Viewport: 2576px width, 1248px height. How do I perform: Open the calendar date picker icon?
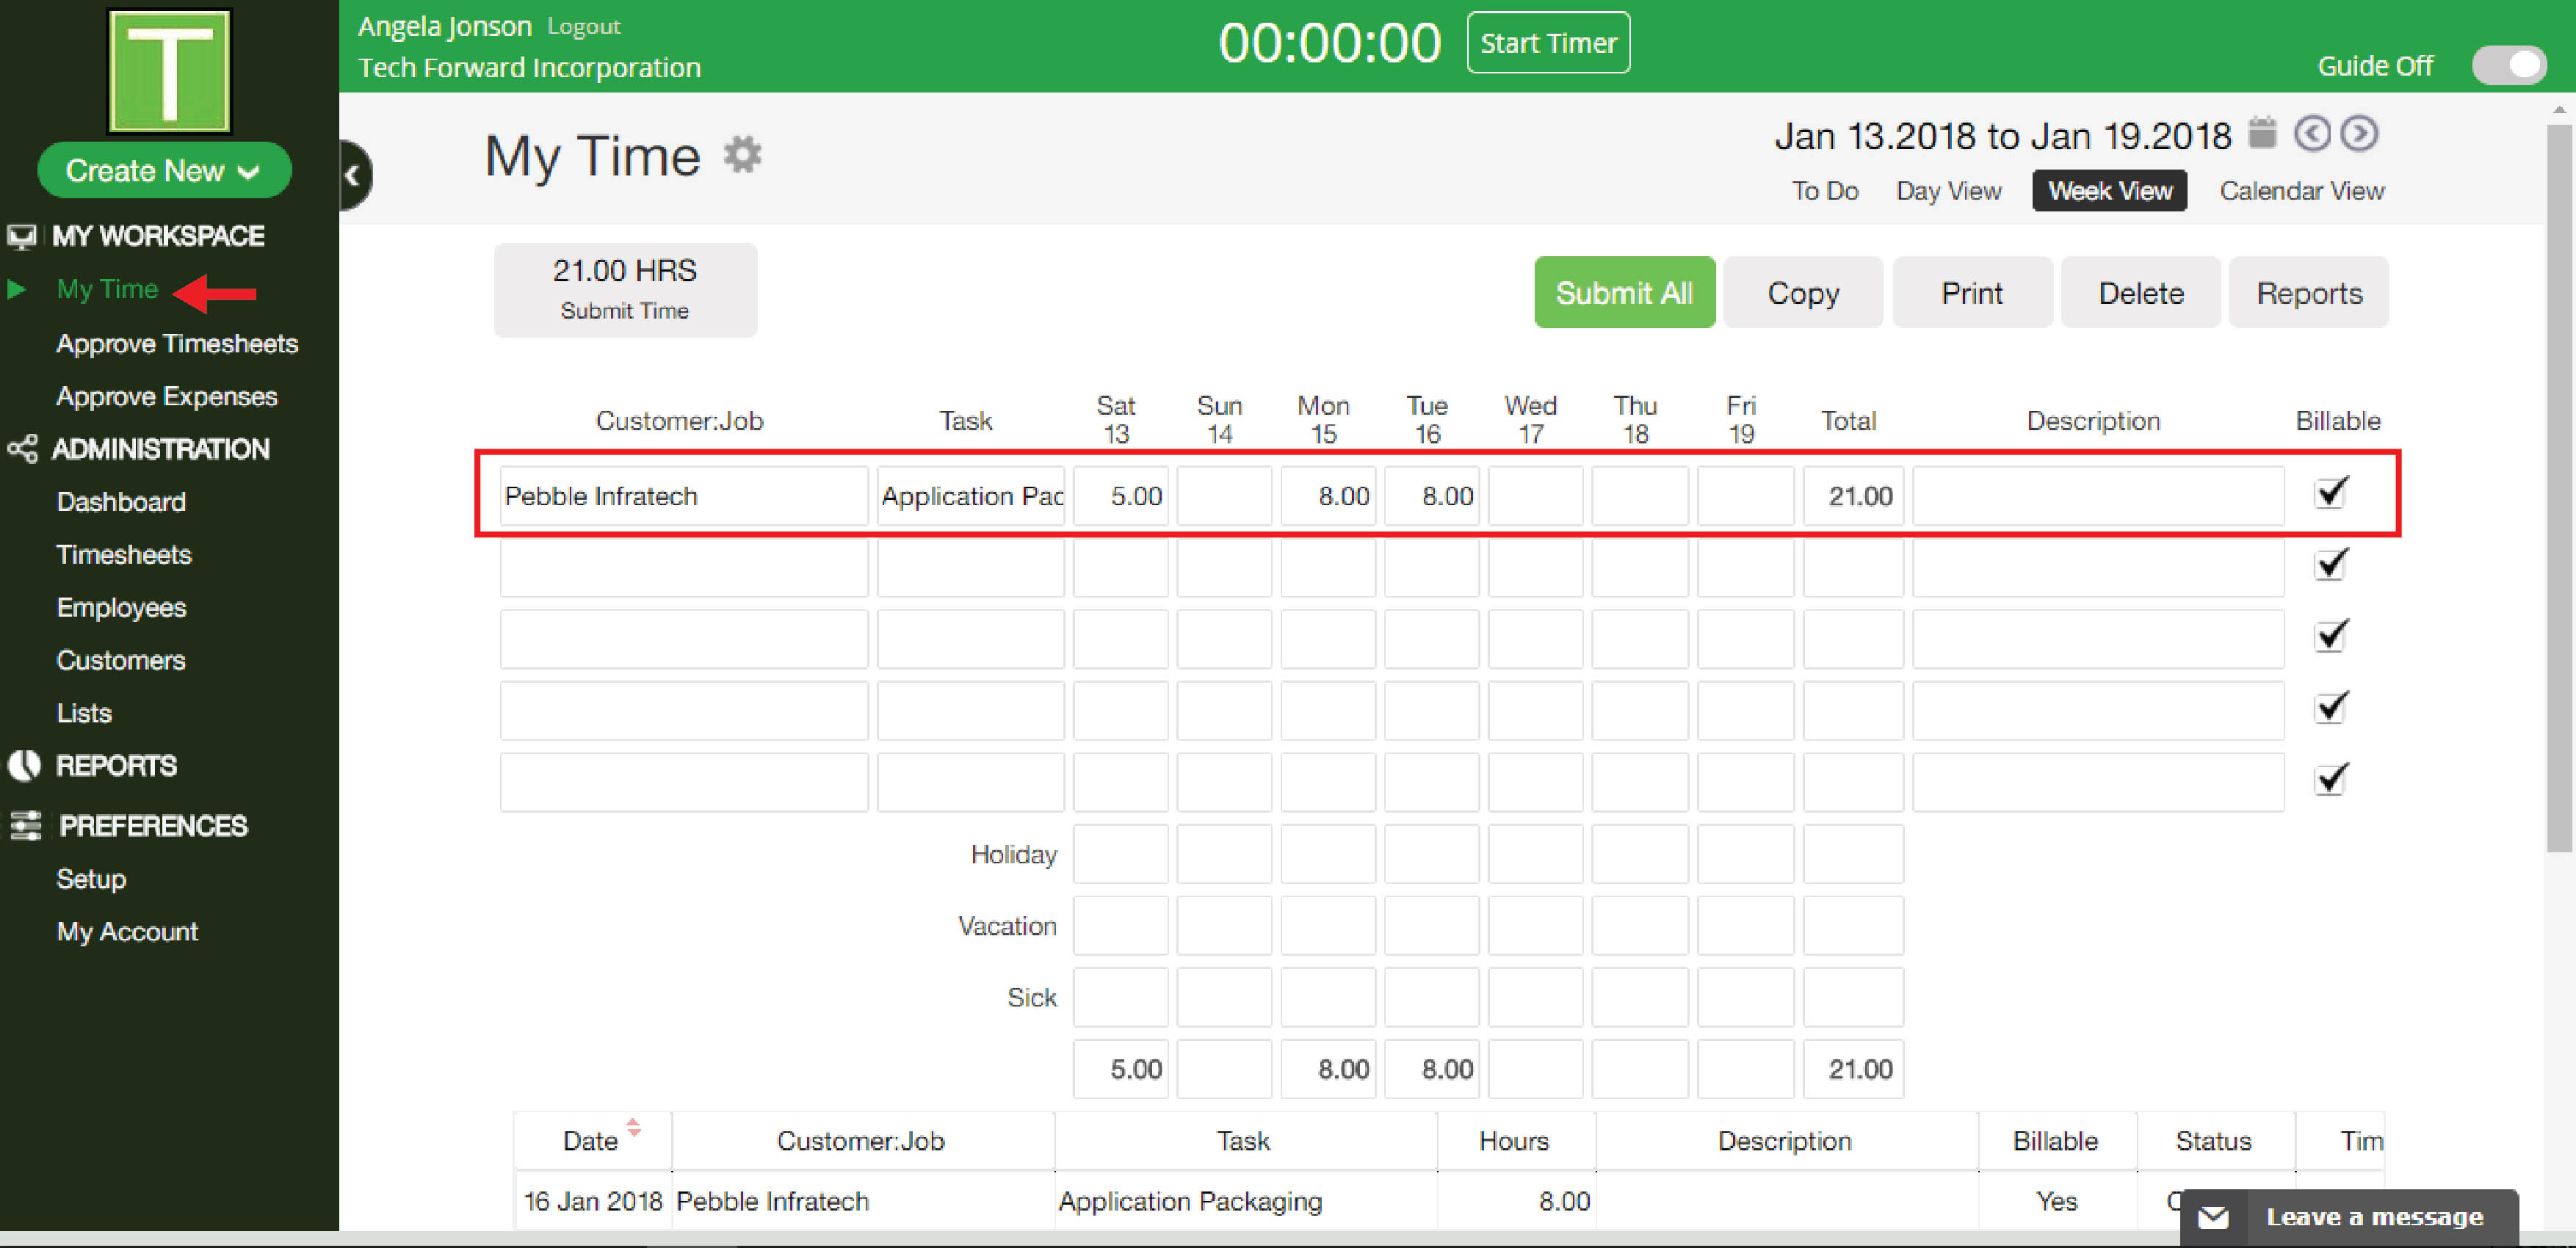point(2262,133)
